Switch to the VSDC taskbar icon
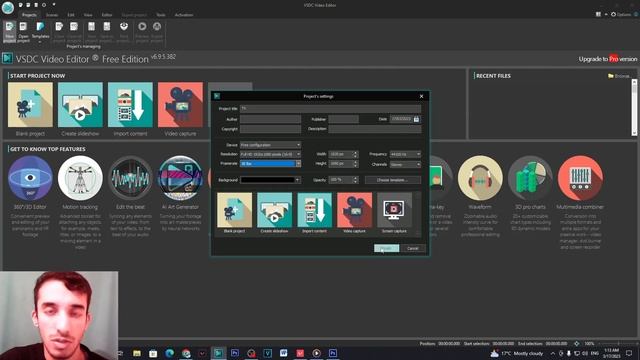Image resolution: width=640 pixels, height=360 pixels. pos(218,353)
